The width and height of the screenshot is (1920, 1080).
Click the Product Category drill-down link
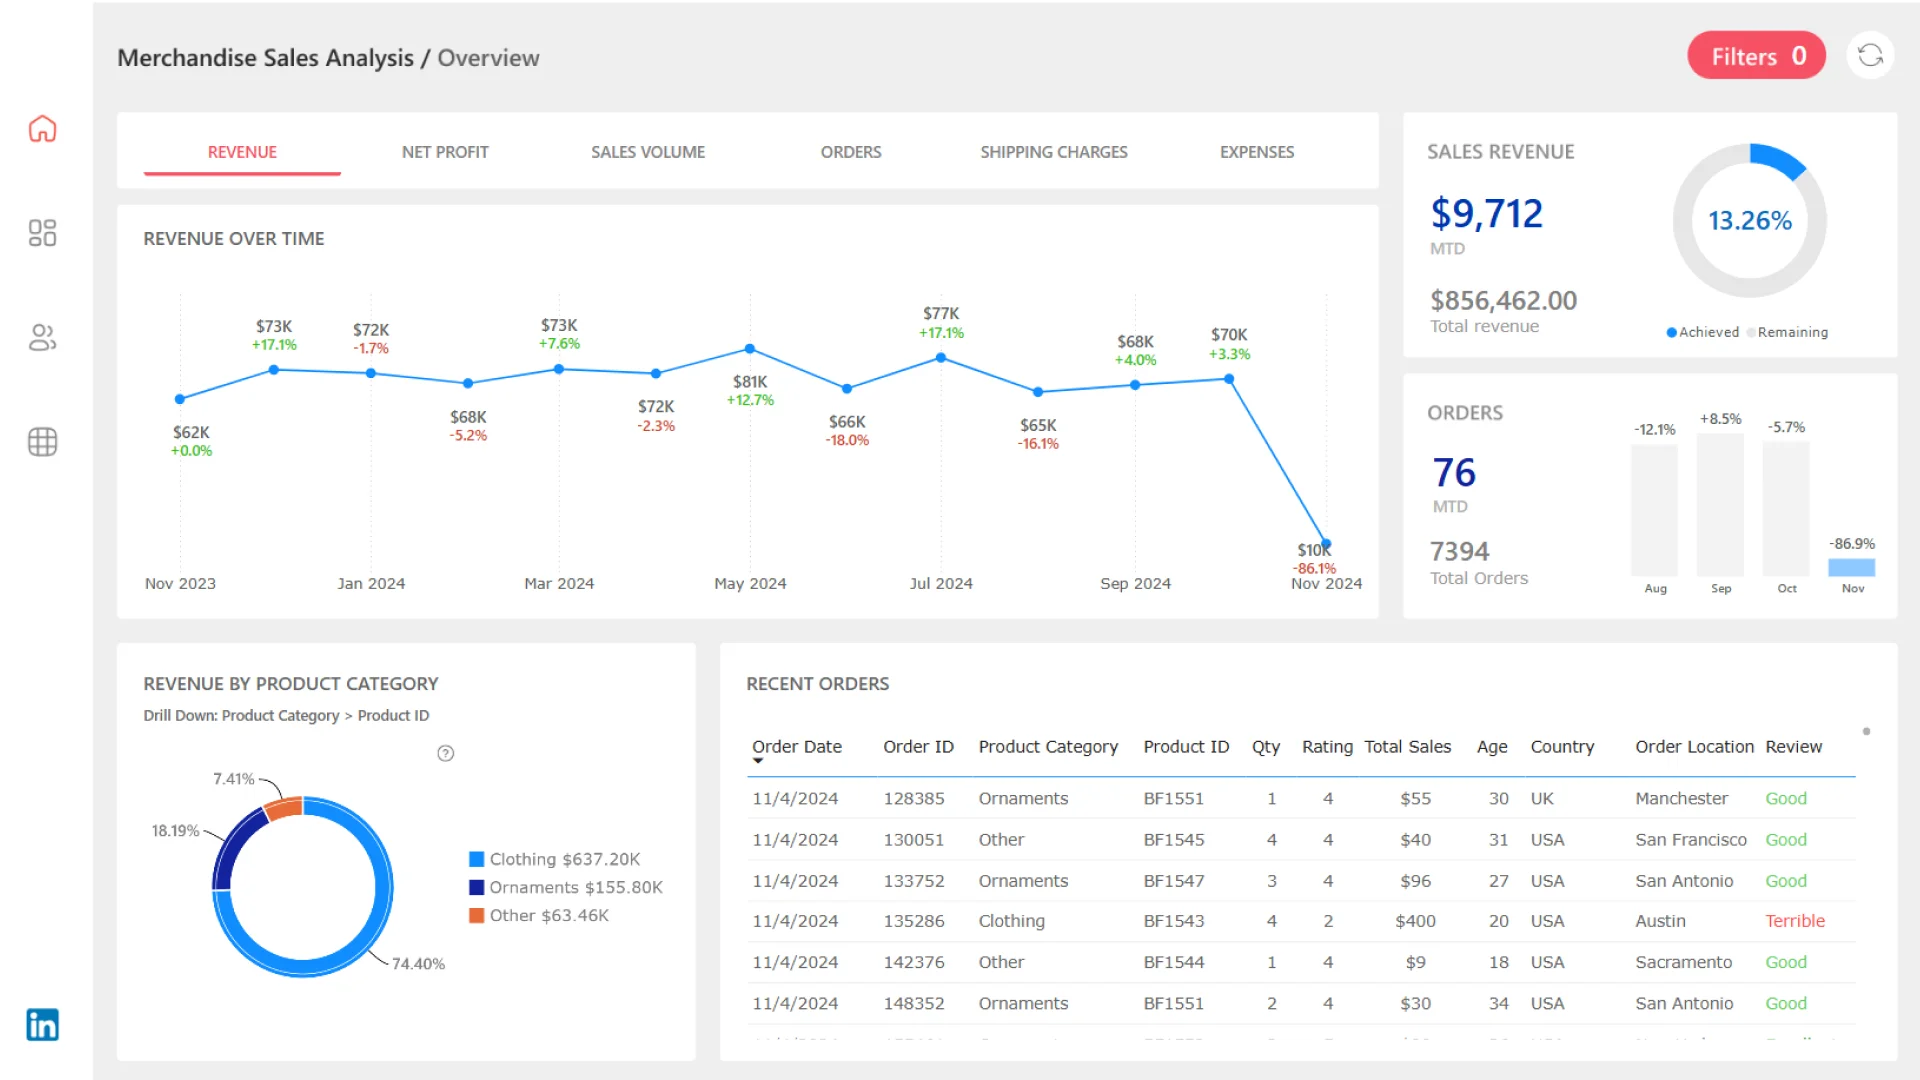[280, 716]
